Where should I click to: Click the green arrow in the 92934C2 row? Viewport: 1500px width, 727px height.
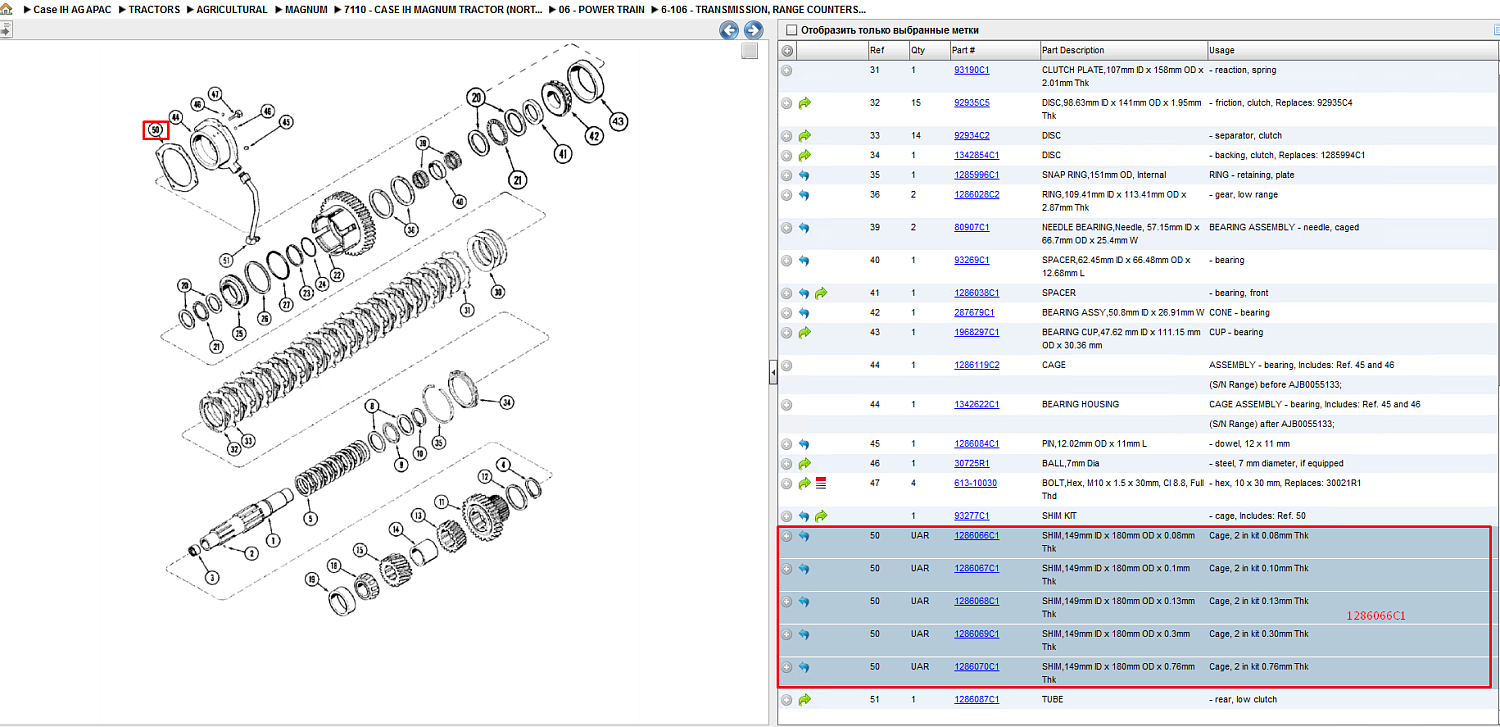(804, 136)
